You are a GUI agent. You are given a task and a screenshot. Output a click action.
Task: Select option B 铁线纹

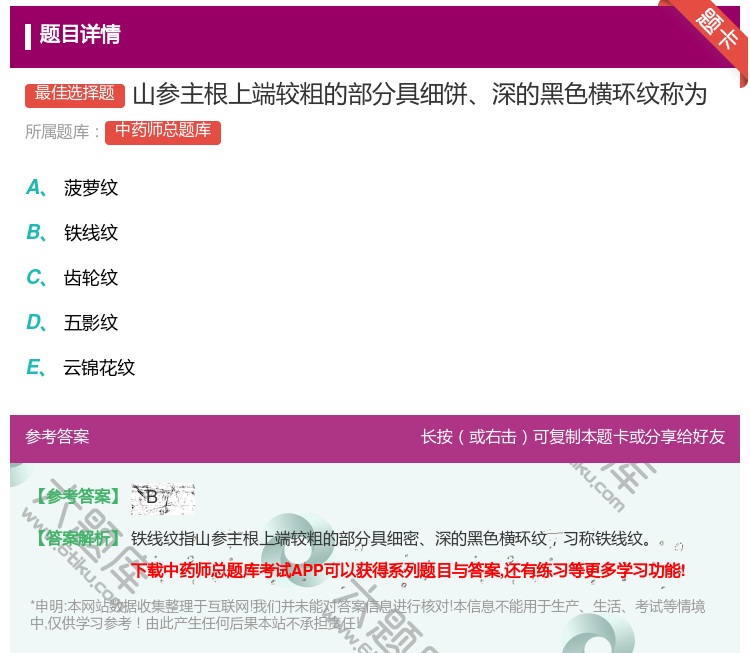(72, 232)
